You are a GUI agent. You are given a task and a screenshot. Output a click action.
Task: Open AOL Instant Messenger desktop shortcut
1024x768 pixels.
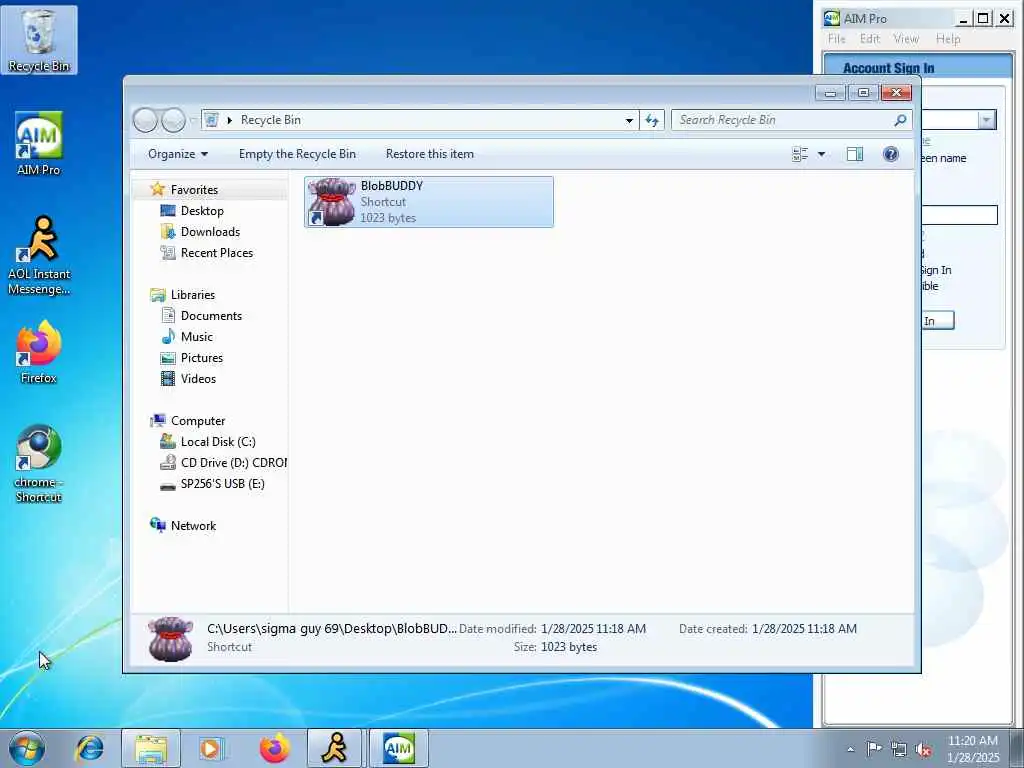39,256
